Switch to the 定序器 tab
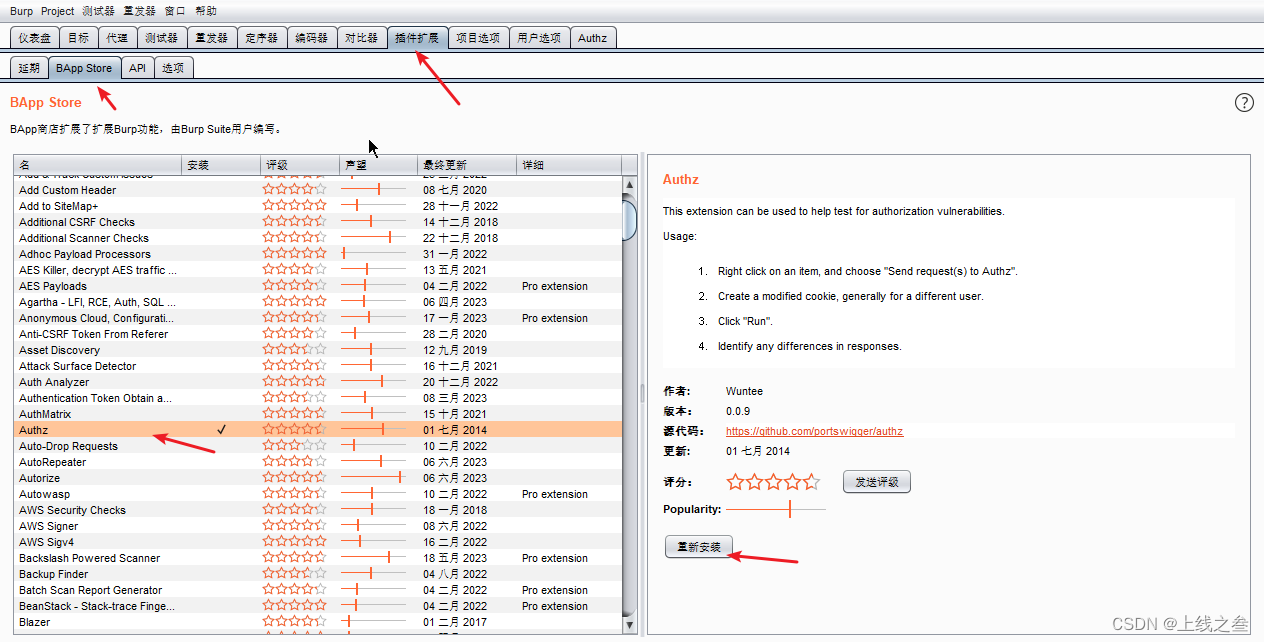 [x=261, y=38]
